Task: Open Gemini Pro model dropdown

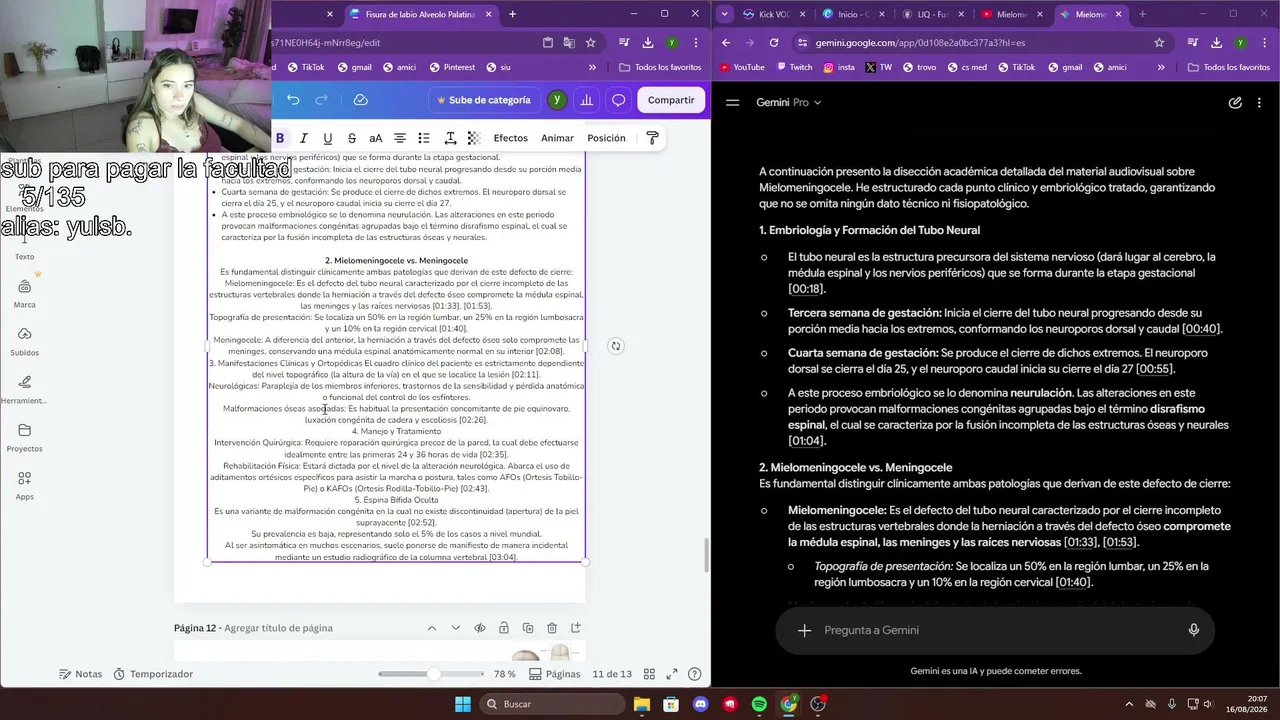Action: [789, 102]
